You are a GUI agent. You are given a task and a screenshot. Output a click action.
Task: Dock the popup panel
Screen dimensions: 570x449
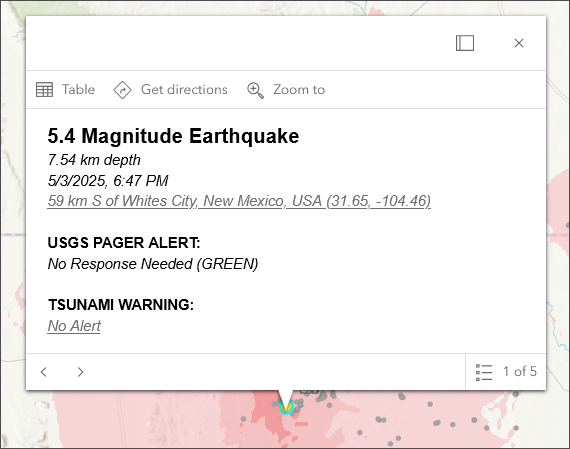(465, 43)
